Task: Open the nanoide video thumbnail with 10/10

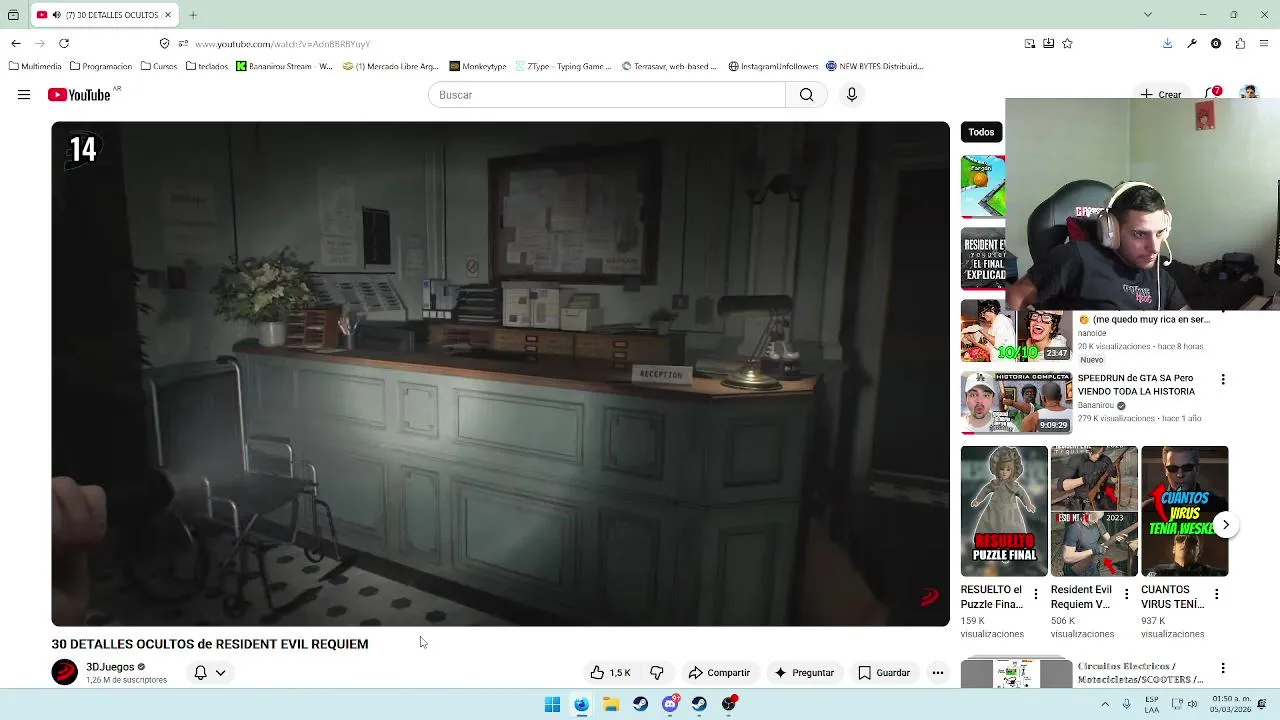Action: tap(1016, 331)
